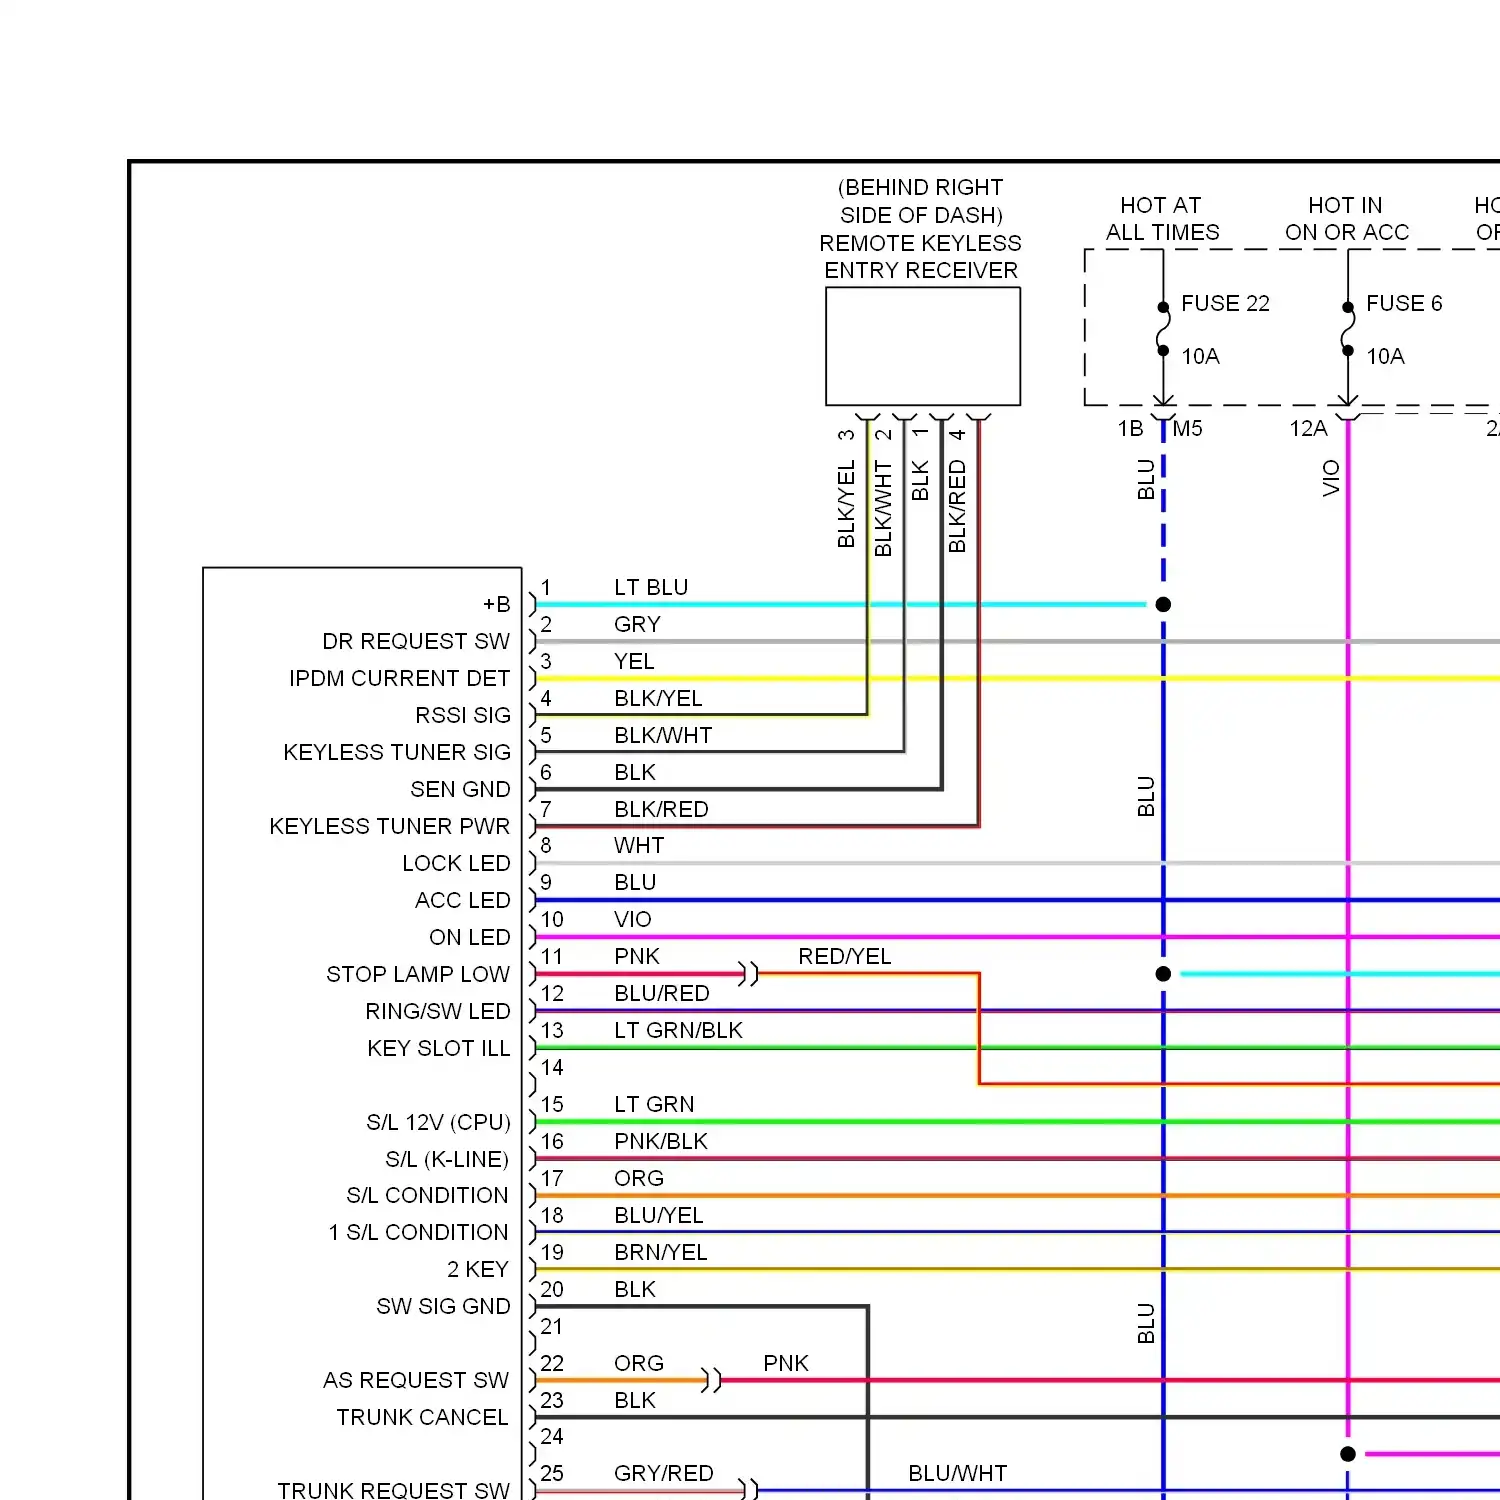
Task: Select the 'HOT AT ALL TIMES' heading
Action: [1162, 219]
